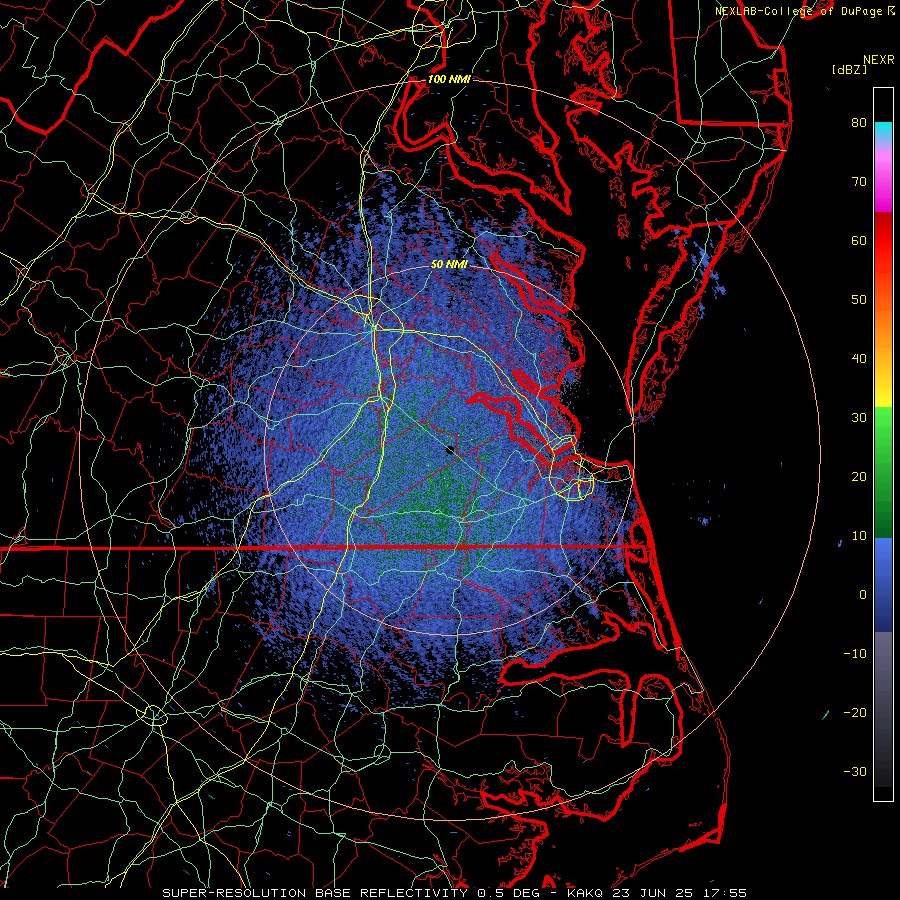Click the -30 value on the dBZ scale

coord(855,772)
